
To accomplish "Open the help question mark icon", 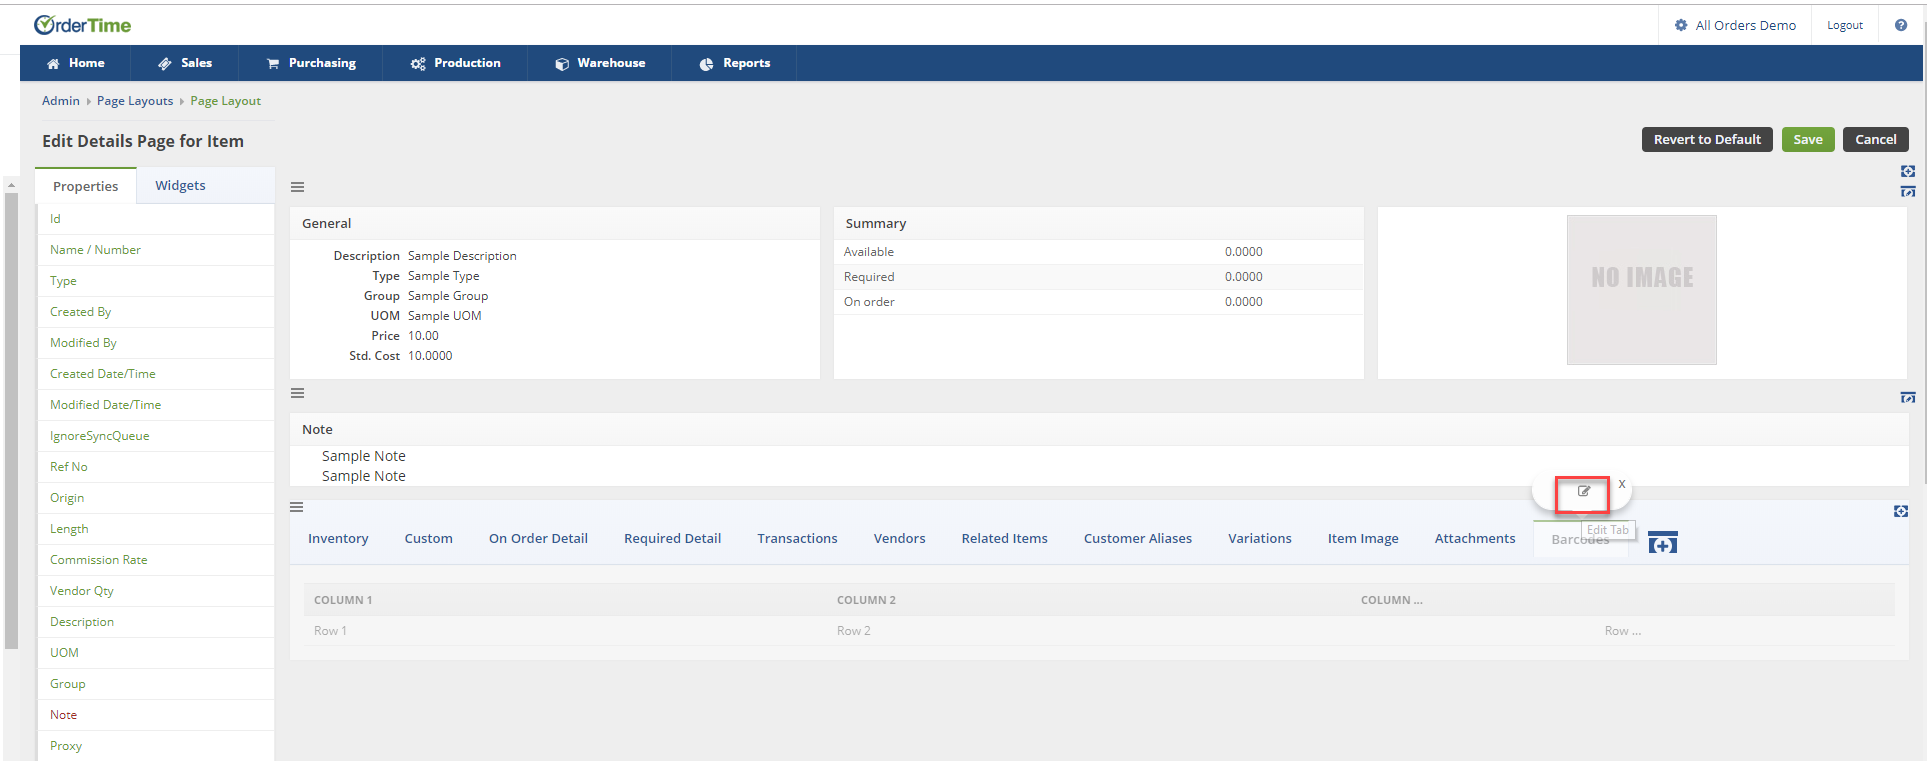I will coord(1901,25).
